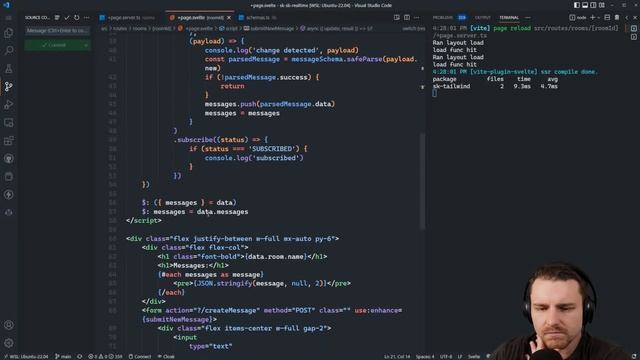Expand the Commit button dropdown arrow
The height and width of the screenshot is (360, 640).
point(86,45)
